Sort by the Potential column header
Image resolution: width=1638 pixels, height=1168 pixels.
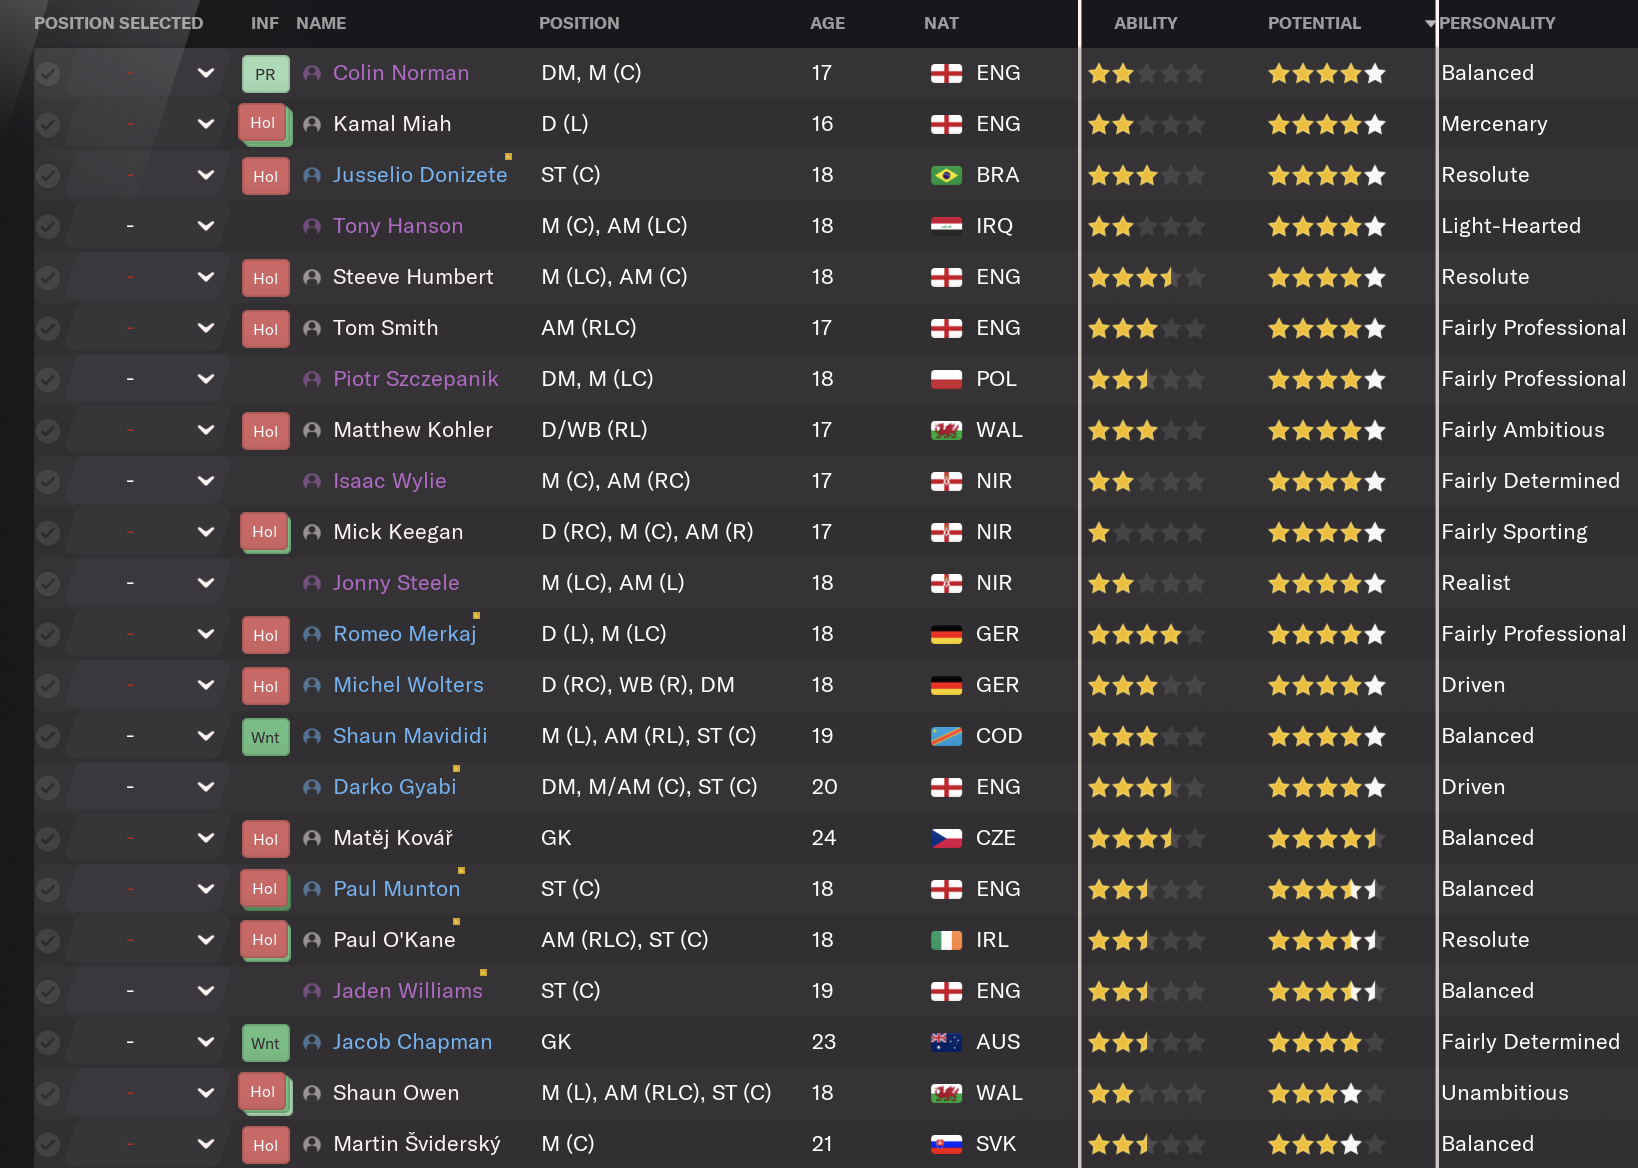point(1314,23)
